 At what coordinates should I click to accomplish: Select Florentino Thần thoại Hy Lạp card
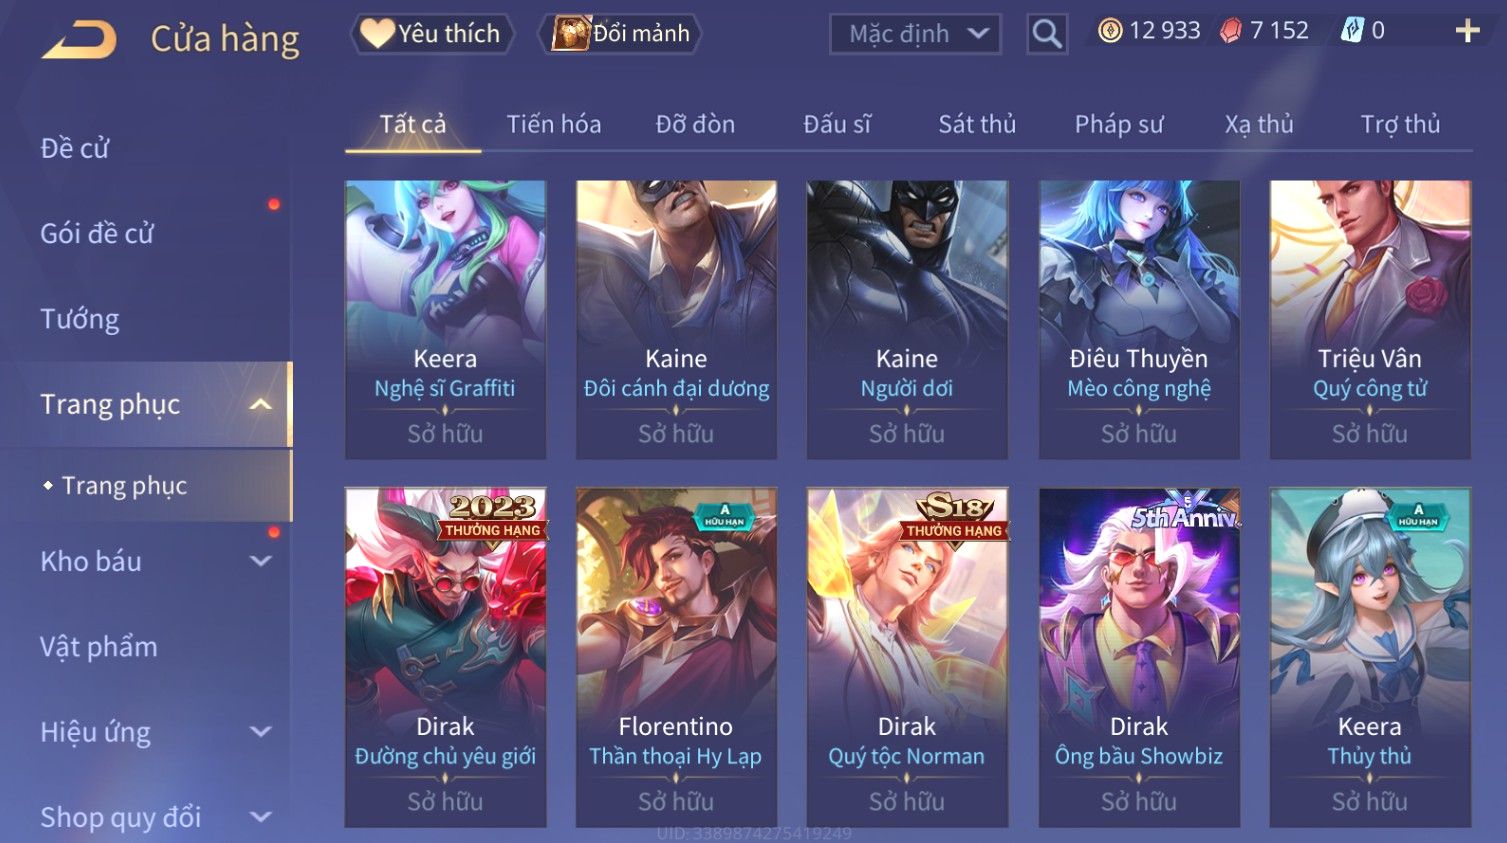click(x=676, y=657)
